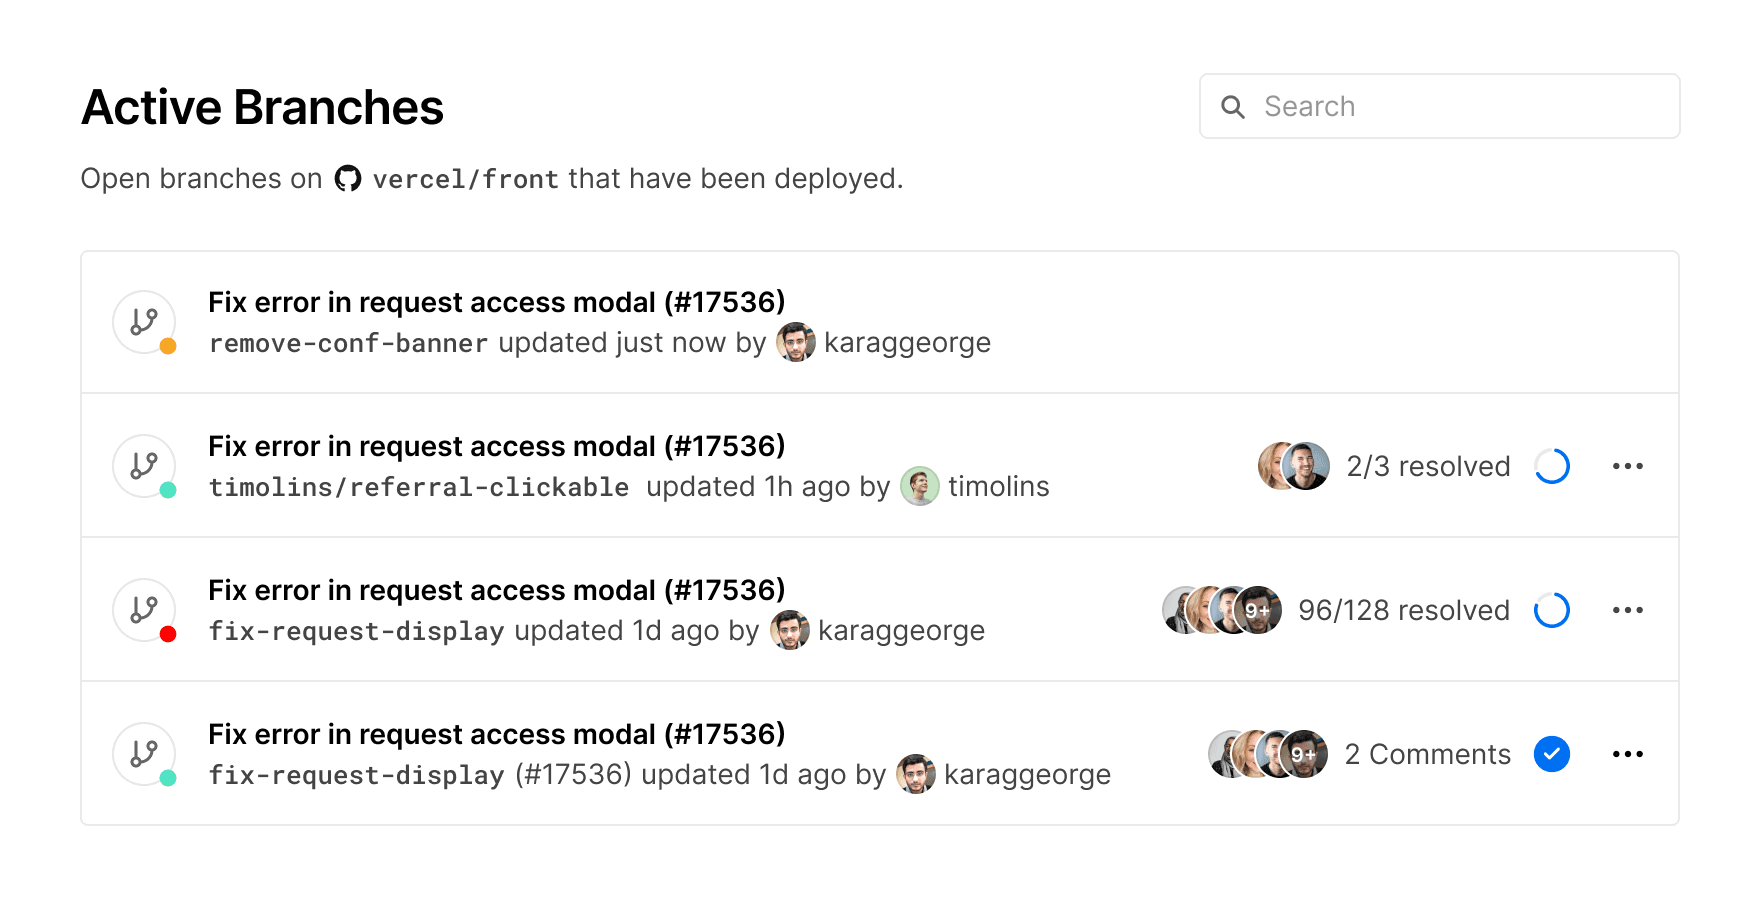Open the three-dot menu for the 2/3 resolved row

coord(1628,466)
